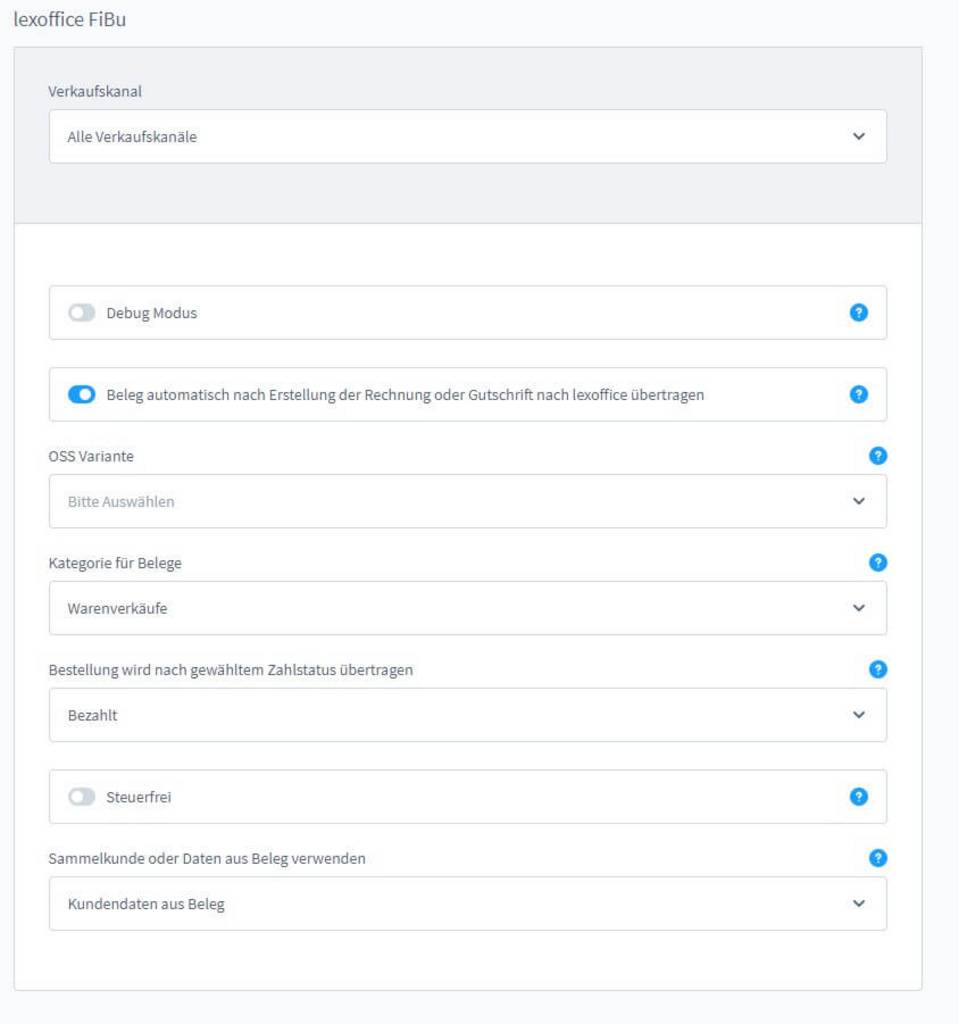The width and height of the screenshot is (959, 1024).
Task: Enable the Debug Modus toggle switch
Action: (82, 313)
